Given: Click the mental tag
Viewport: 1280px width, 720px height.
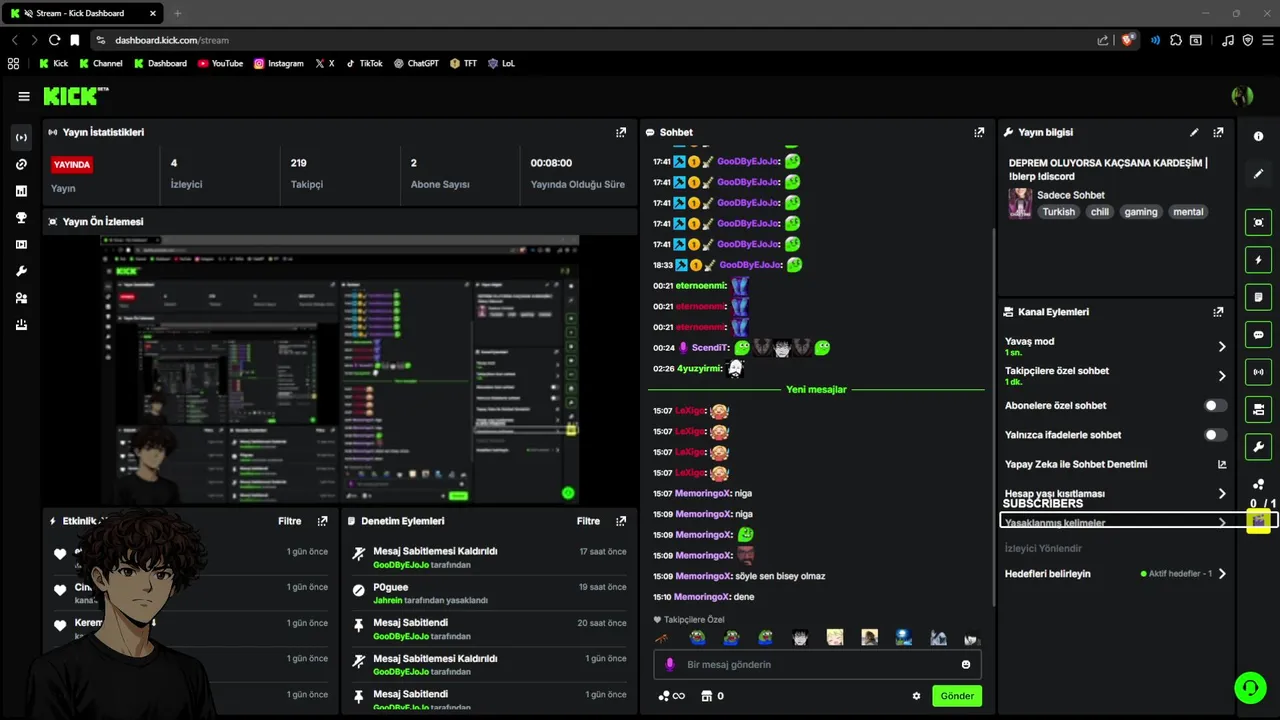Looking at the screenshot, I should (1188, 212).
